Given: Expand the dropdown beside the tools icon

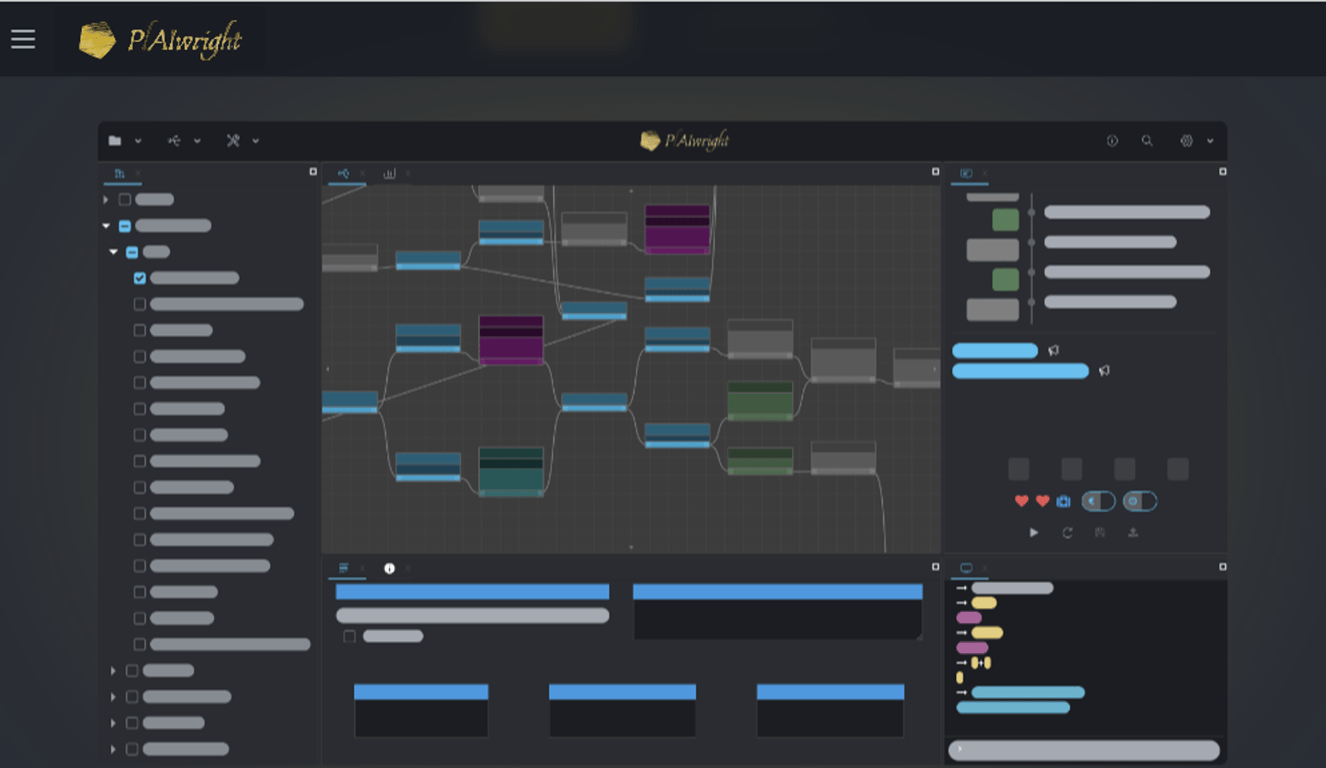Looking at the screenshot, I should (x=256, y=141).
